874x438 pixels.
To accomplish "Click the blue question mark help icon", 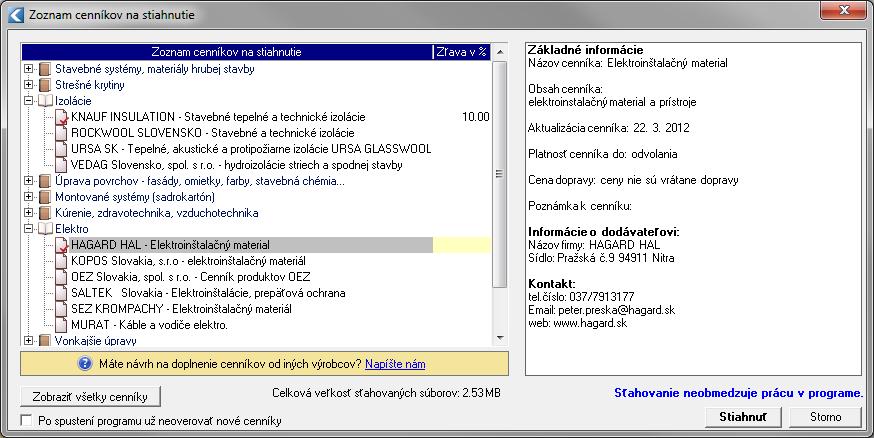I will click(x=85, y=364).
